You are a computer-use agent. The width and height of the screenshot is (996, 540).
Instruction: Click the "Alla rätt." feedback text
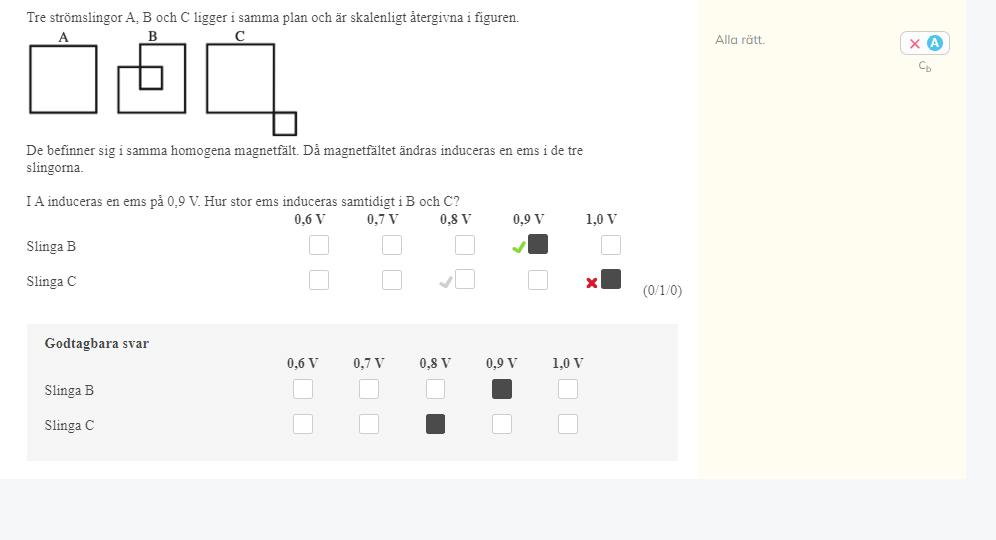pos(740,40)
